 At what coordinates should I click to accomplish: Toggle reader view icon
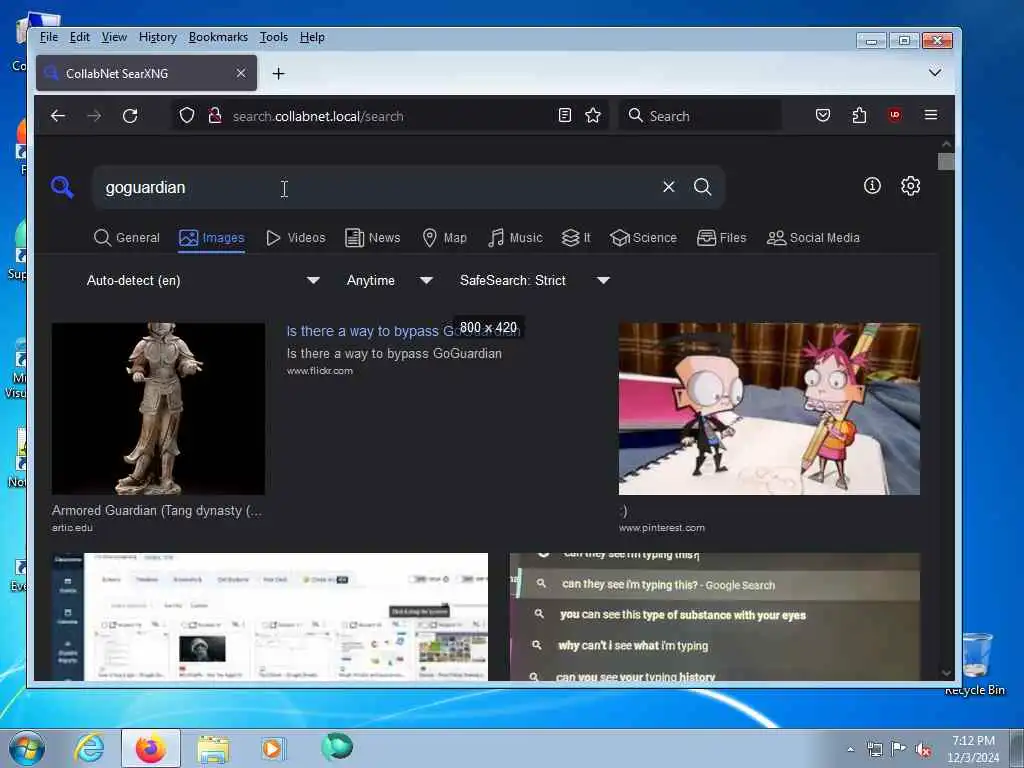(x=565, y=116)
